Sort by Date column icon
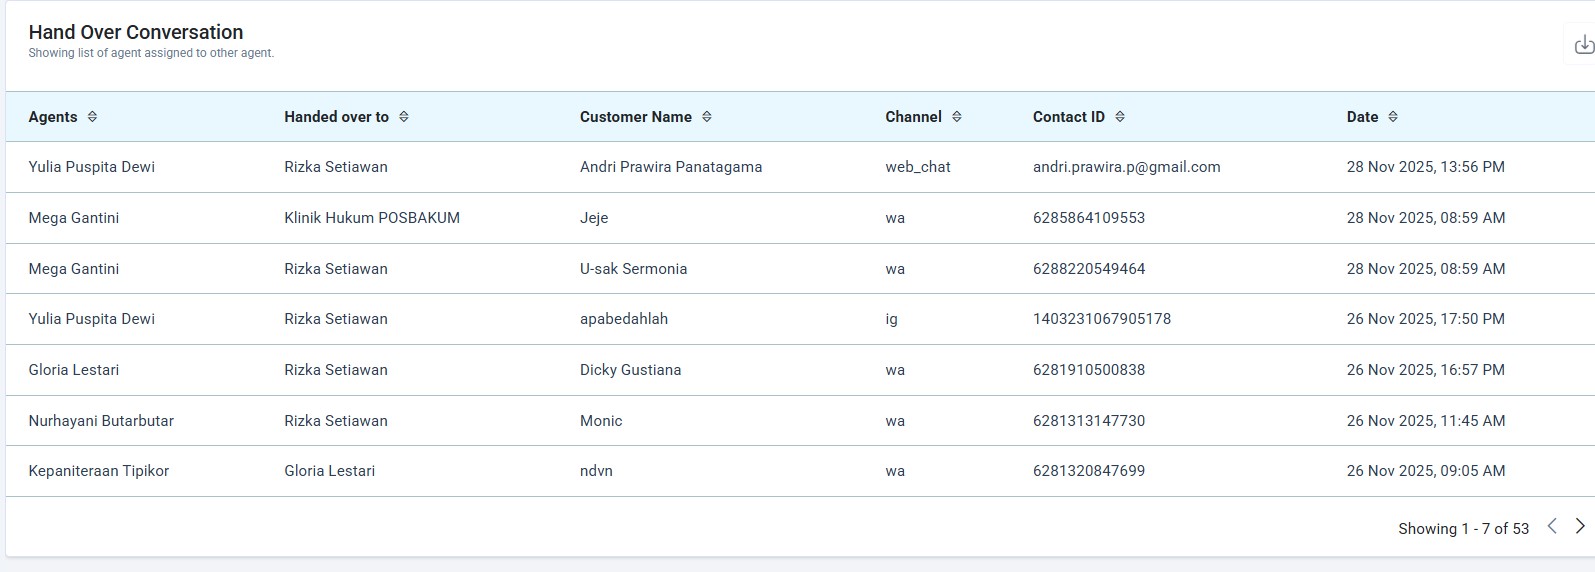The width and height of the screenshot is (1595, 572). coord(1393,117)
